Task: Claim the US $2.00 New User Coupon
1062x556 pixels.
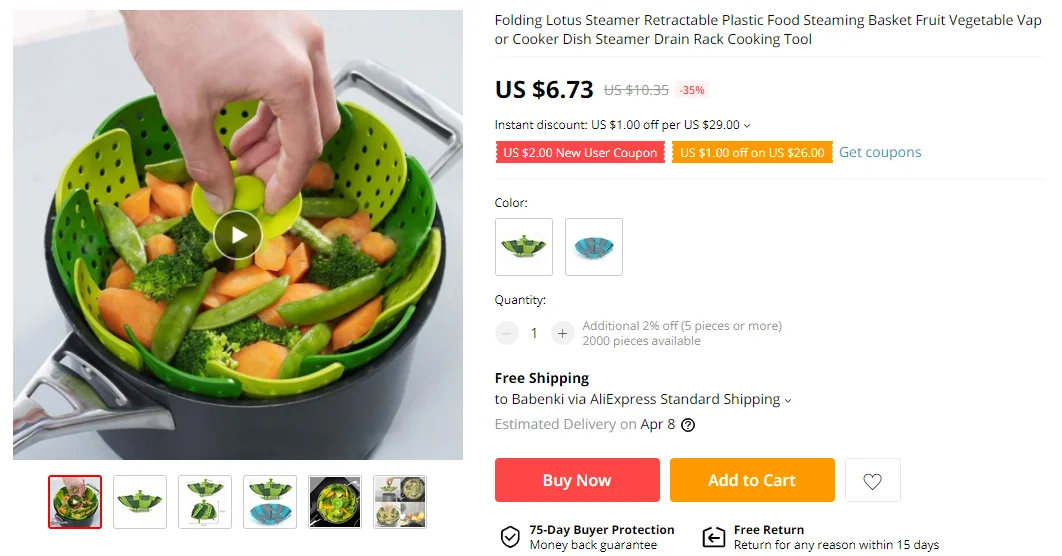Action: point(580,153)
